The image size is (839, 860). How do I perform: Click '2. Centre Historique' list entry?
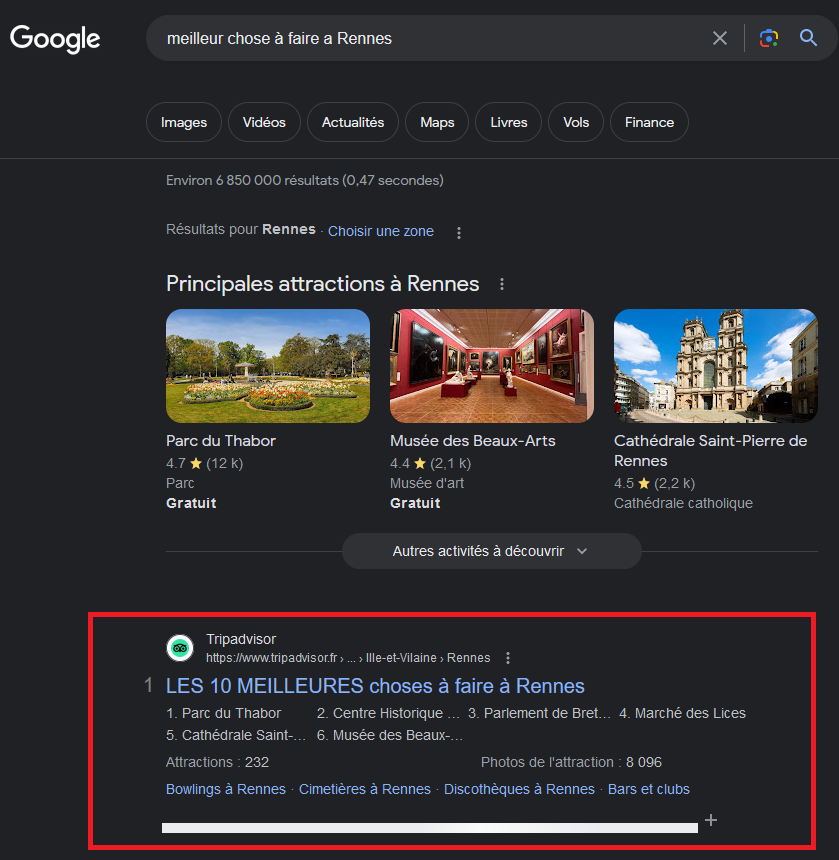[x=388, y=713]
